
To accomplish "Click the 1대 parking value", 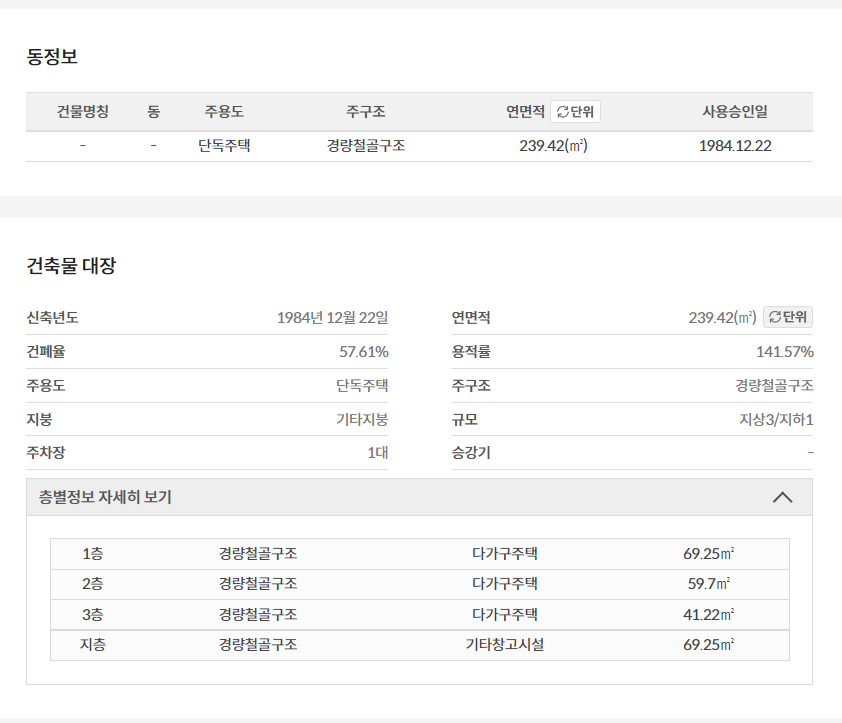I will pos(378,453).
